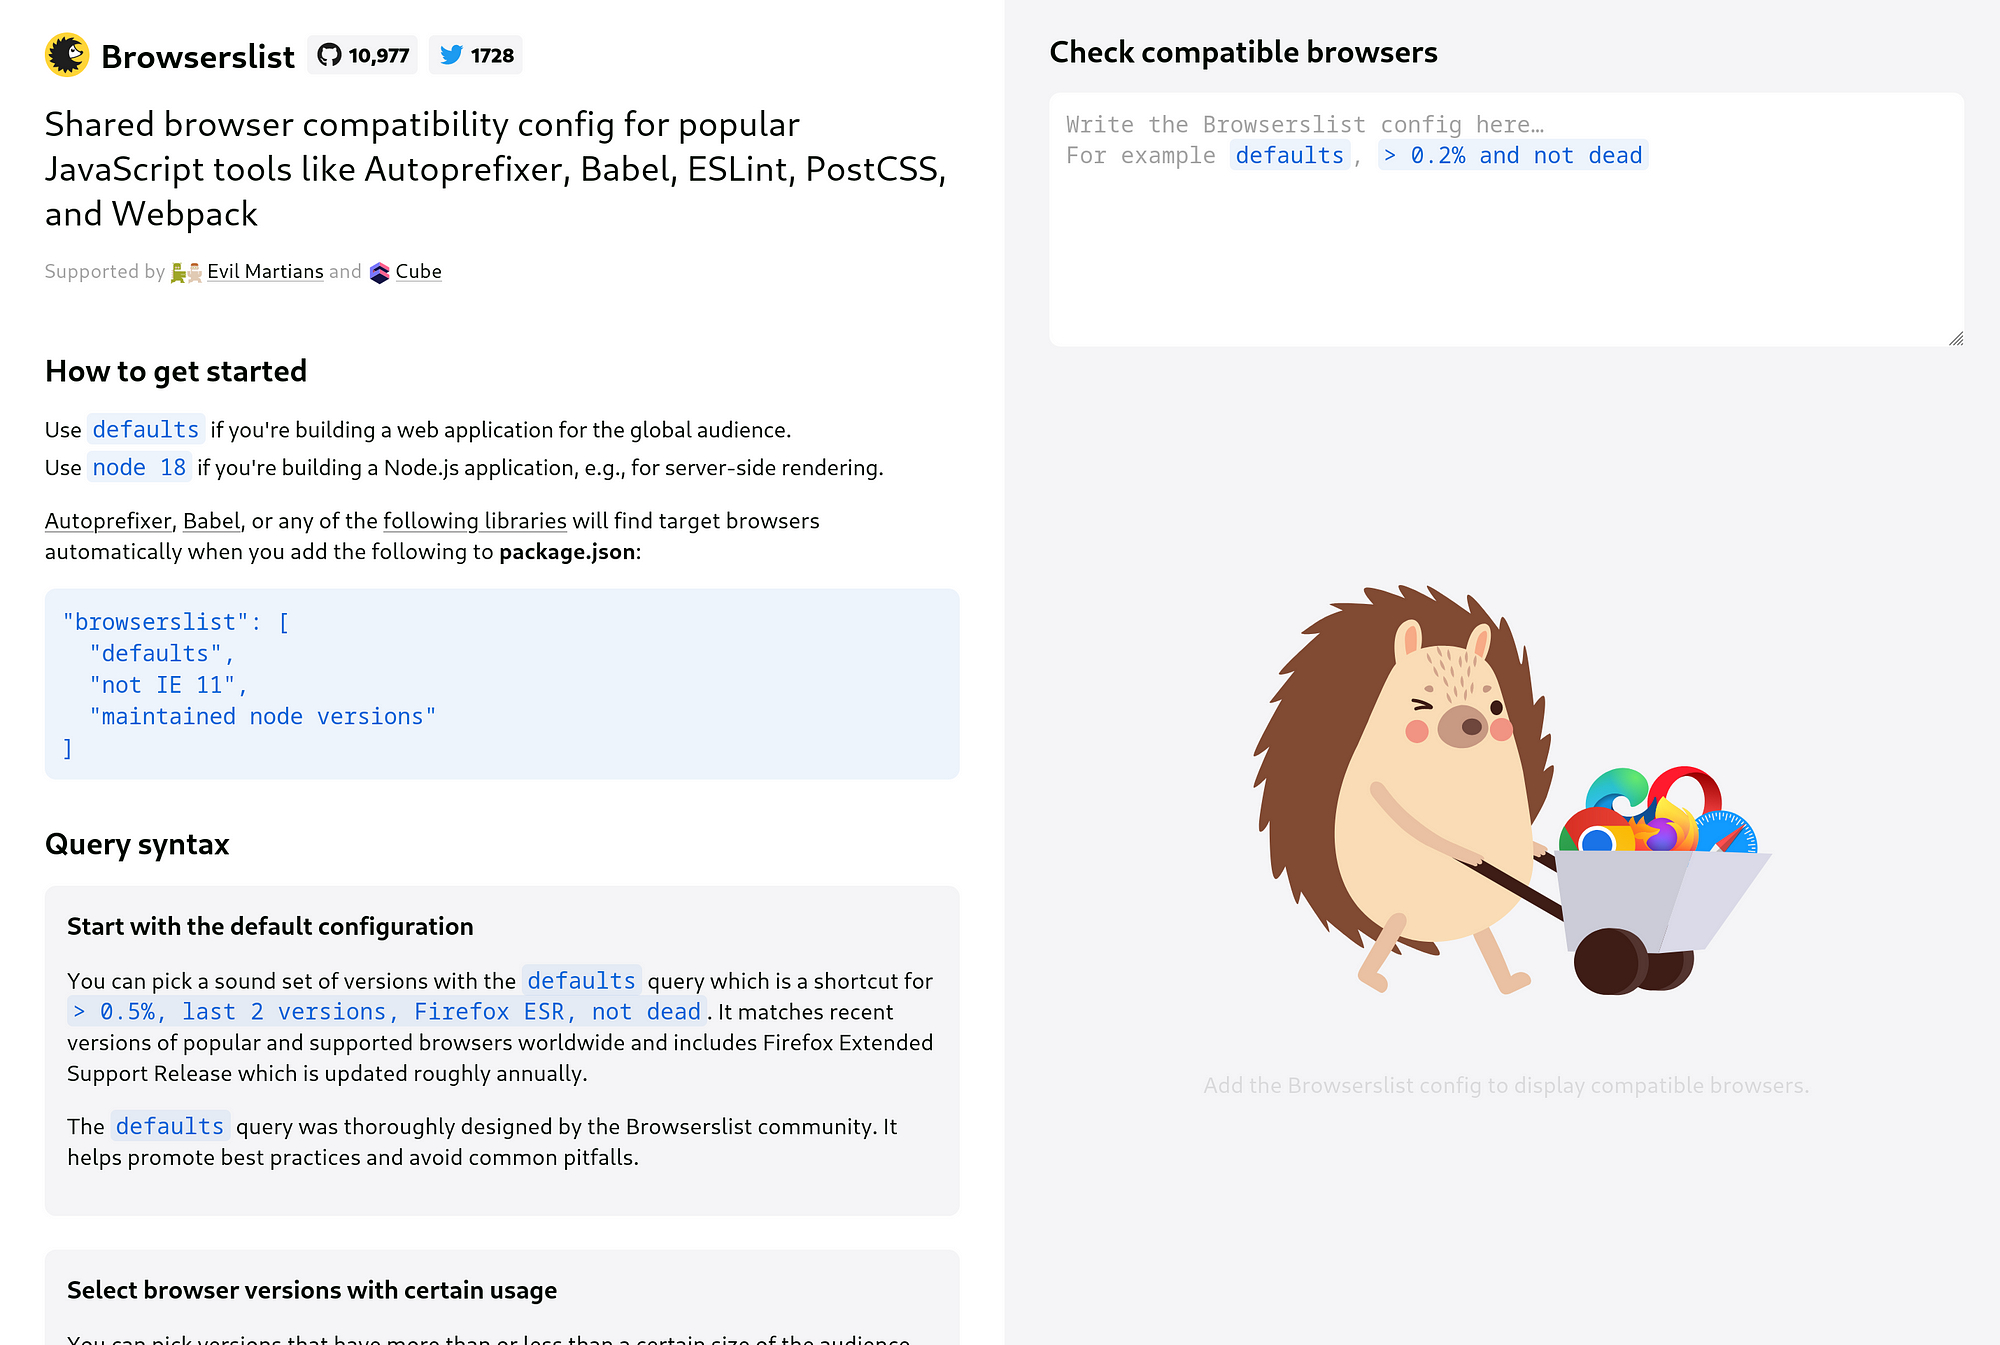This screenshot has height=1345, width=2000.
Task: Open the GitHub stars badge icon
Action: (x=330, y=55)
